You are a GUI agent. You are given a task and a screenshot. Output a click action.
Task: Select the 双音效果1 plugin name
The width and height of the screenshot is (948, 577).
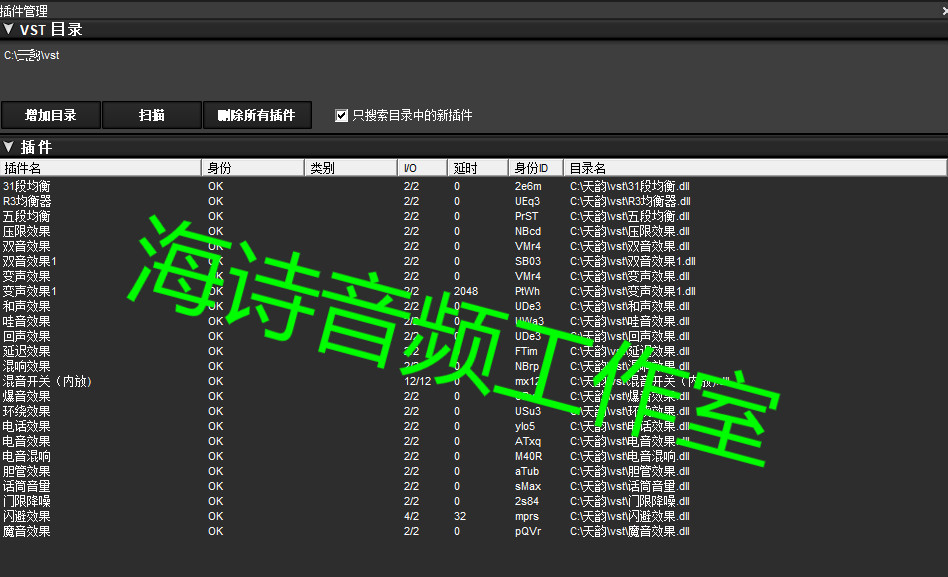click(x=30, y=261)
